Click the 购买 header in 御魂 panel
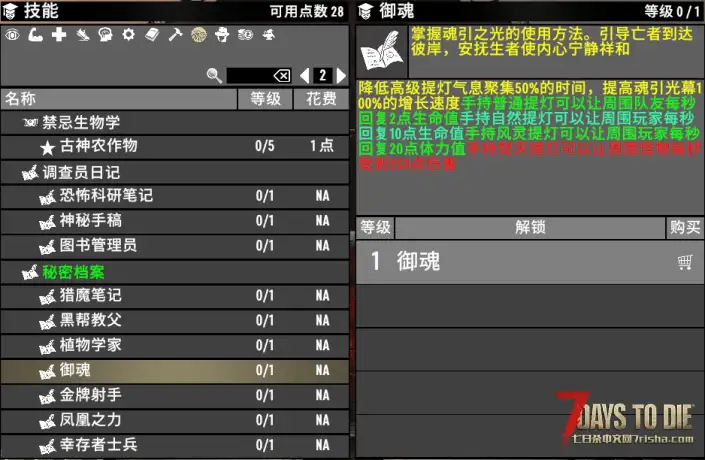The image size is (705, 460). pyautogui.click(x=685, y=228)
